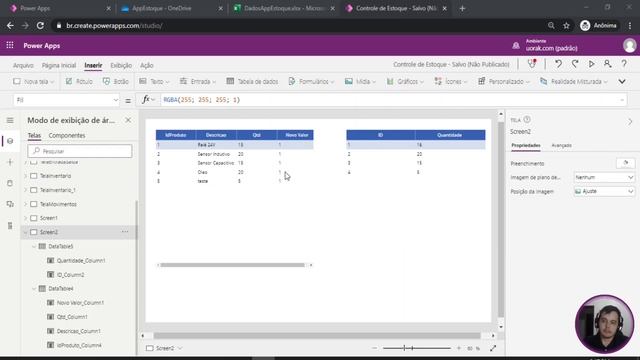
Task: Open the Media icon in left rail
Action: coord(10,204)
